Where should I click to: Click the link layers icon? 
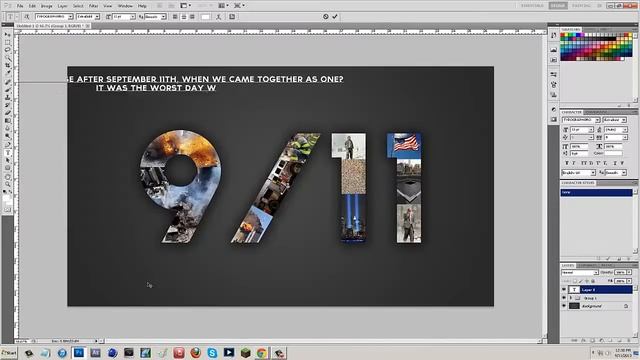(575, 340)
